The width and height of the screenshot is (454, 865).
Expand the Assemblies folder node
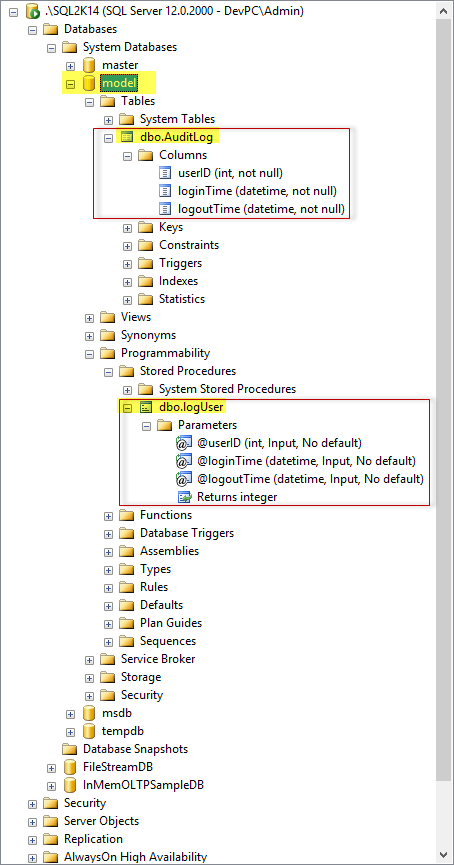click(x=109, y=552)
